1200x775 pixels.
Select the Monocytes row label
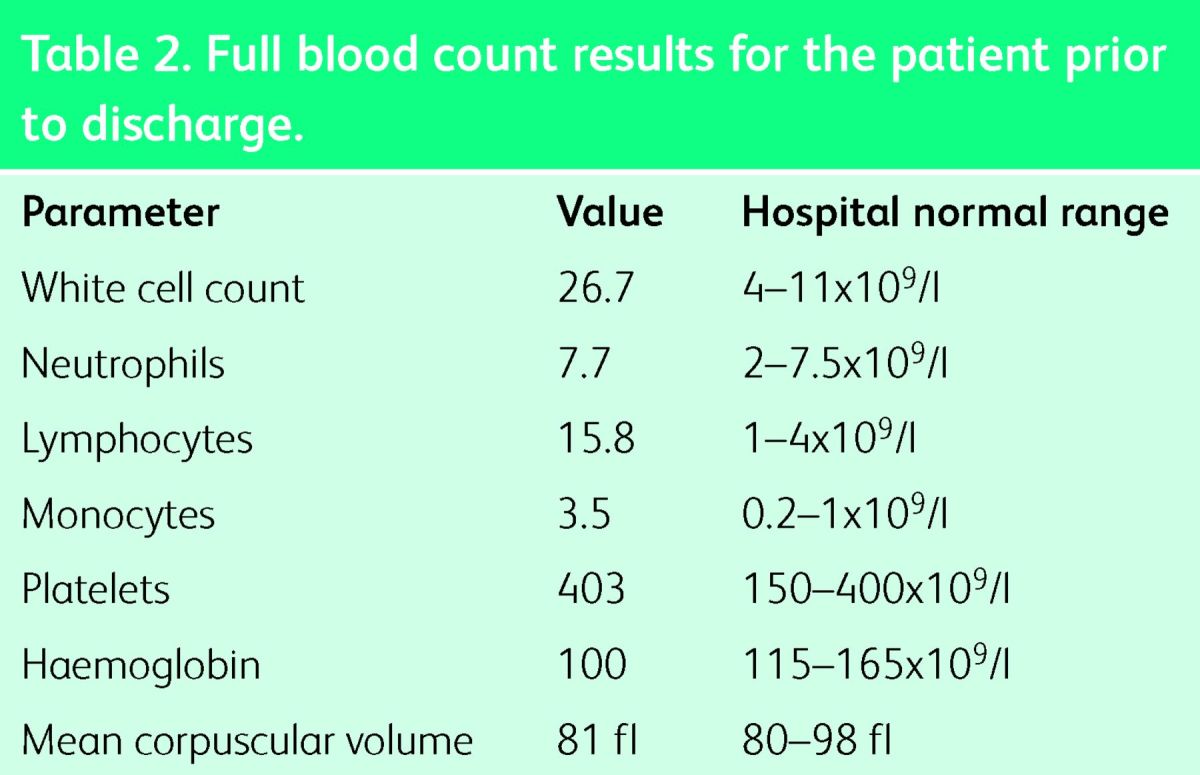click(118, 515)
